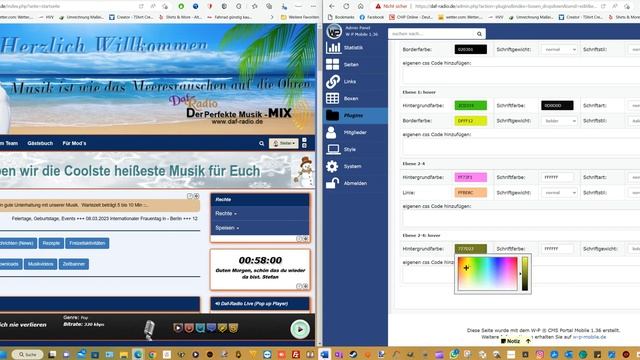Click the Windows taskbar search box
This screenshot has width=640, height=360.
click(27, 354)
